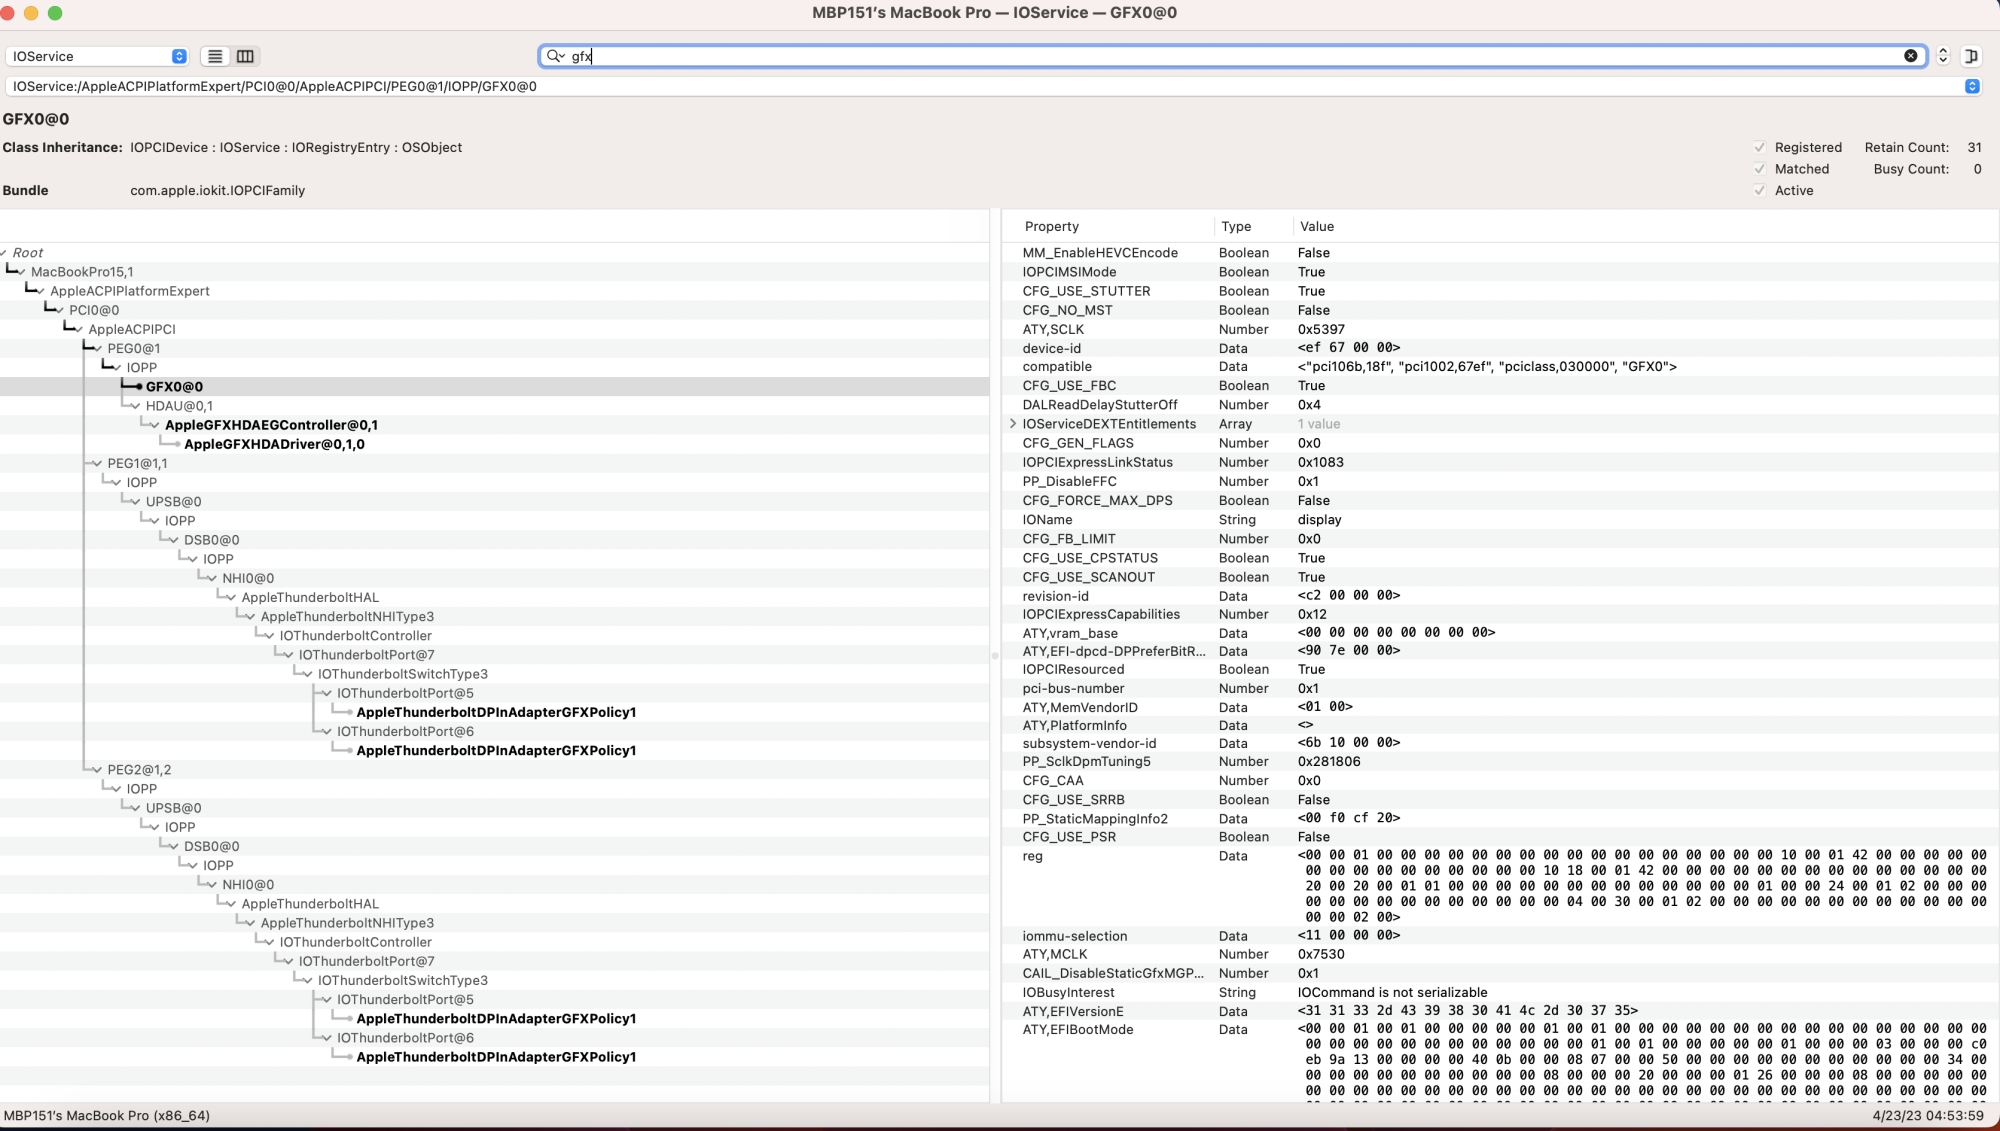
Task: Open the registry path history dropdown
Action: (x=1972, y=86)
